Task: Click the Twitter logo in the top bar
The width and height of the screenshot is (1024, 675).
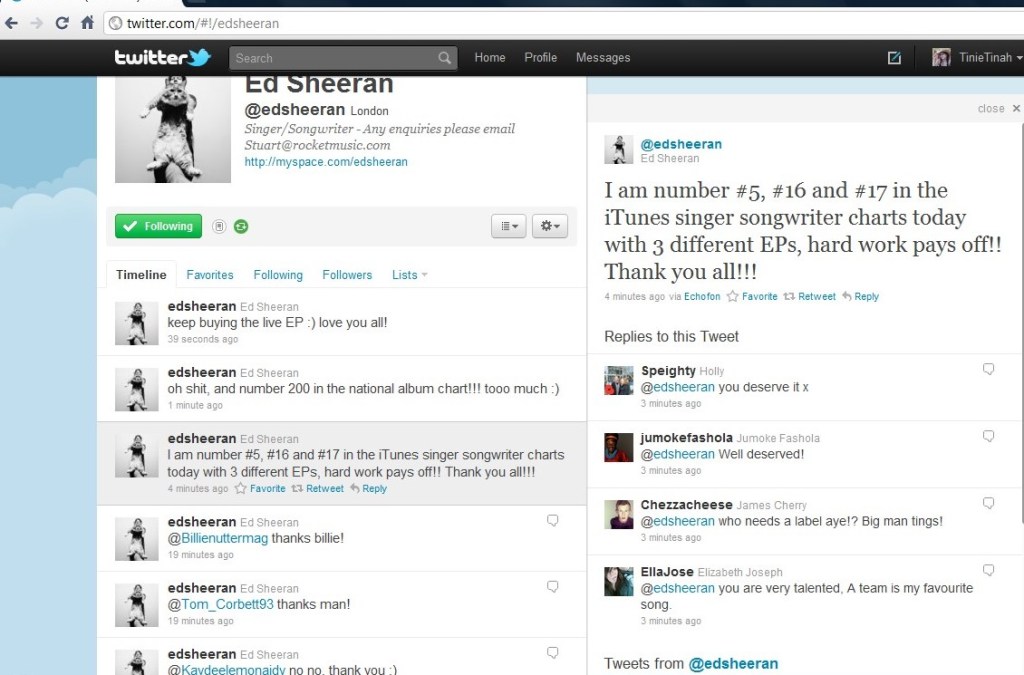Action: tap(162, 57)
